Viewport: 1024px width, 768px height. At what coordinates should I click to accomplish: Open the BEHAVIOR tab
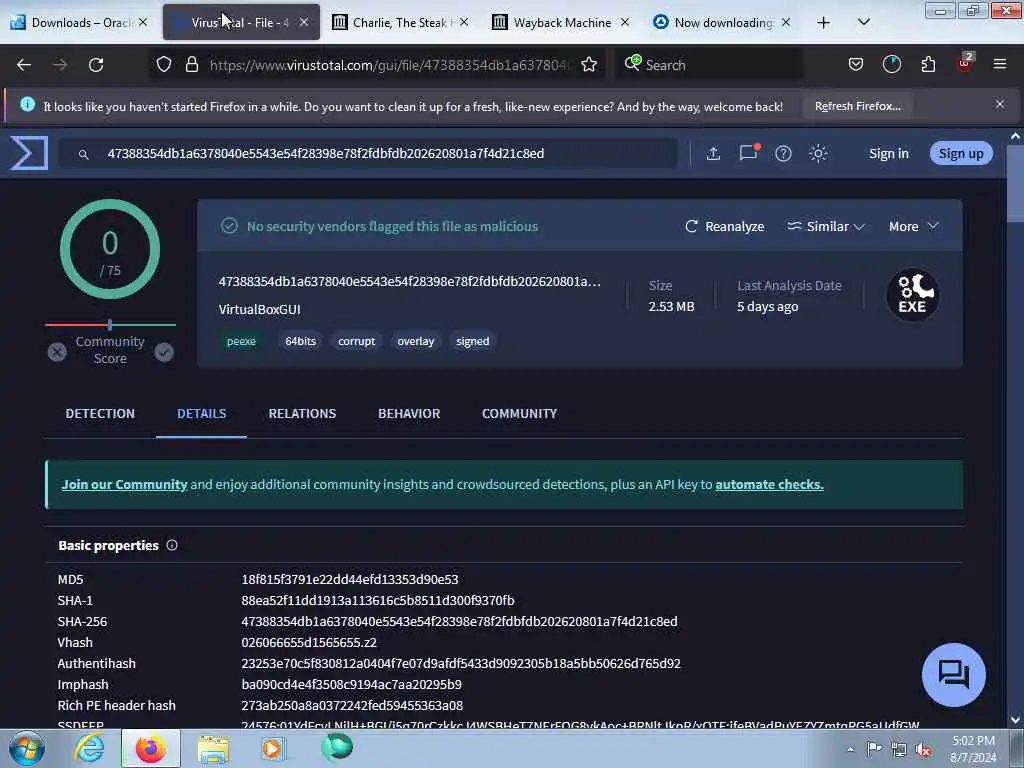(409, 413)
